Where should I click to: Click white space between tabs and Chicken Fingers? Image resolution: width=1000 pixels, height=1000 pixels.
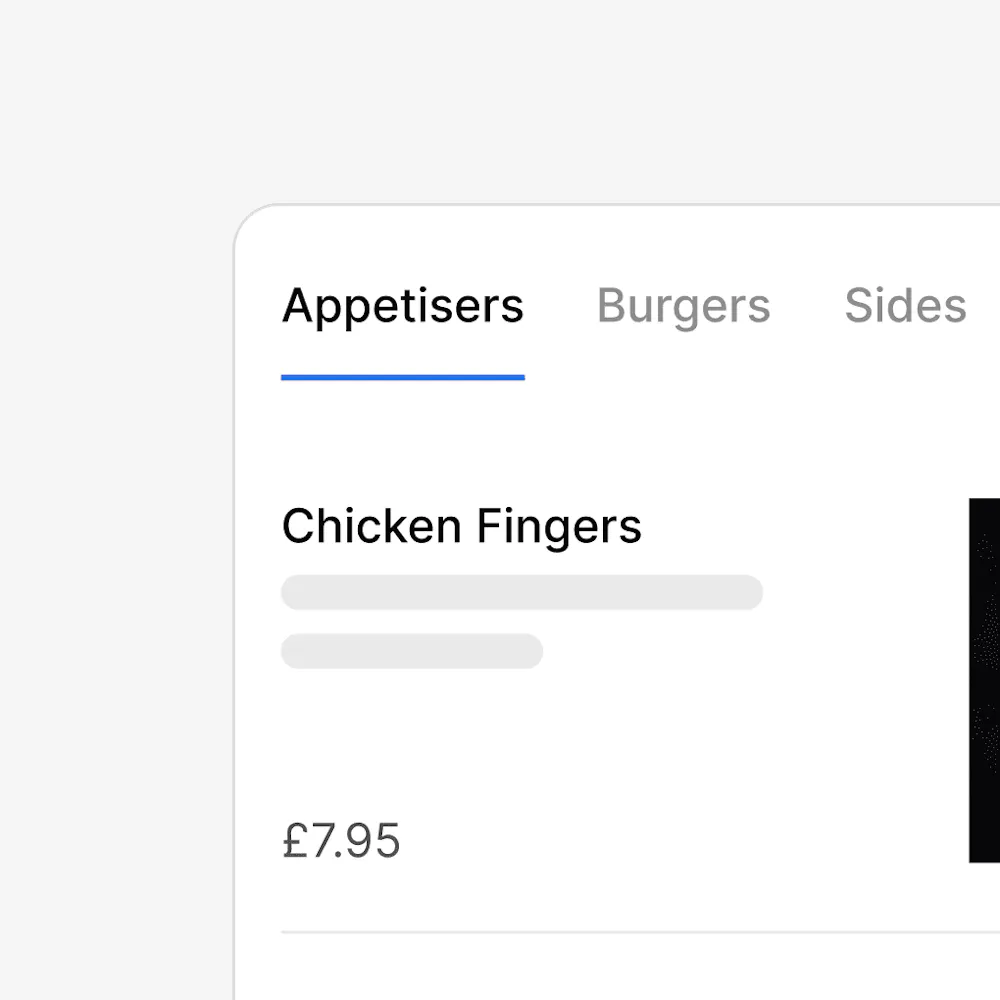(x=600, y=440)
